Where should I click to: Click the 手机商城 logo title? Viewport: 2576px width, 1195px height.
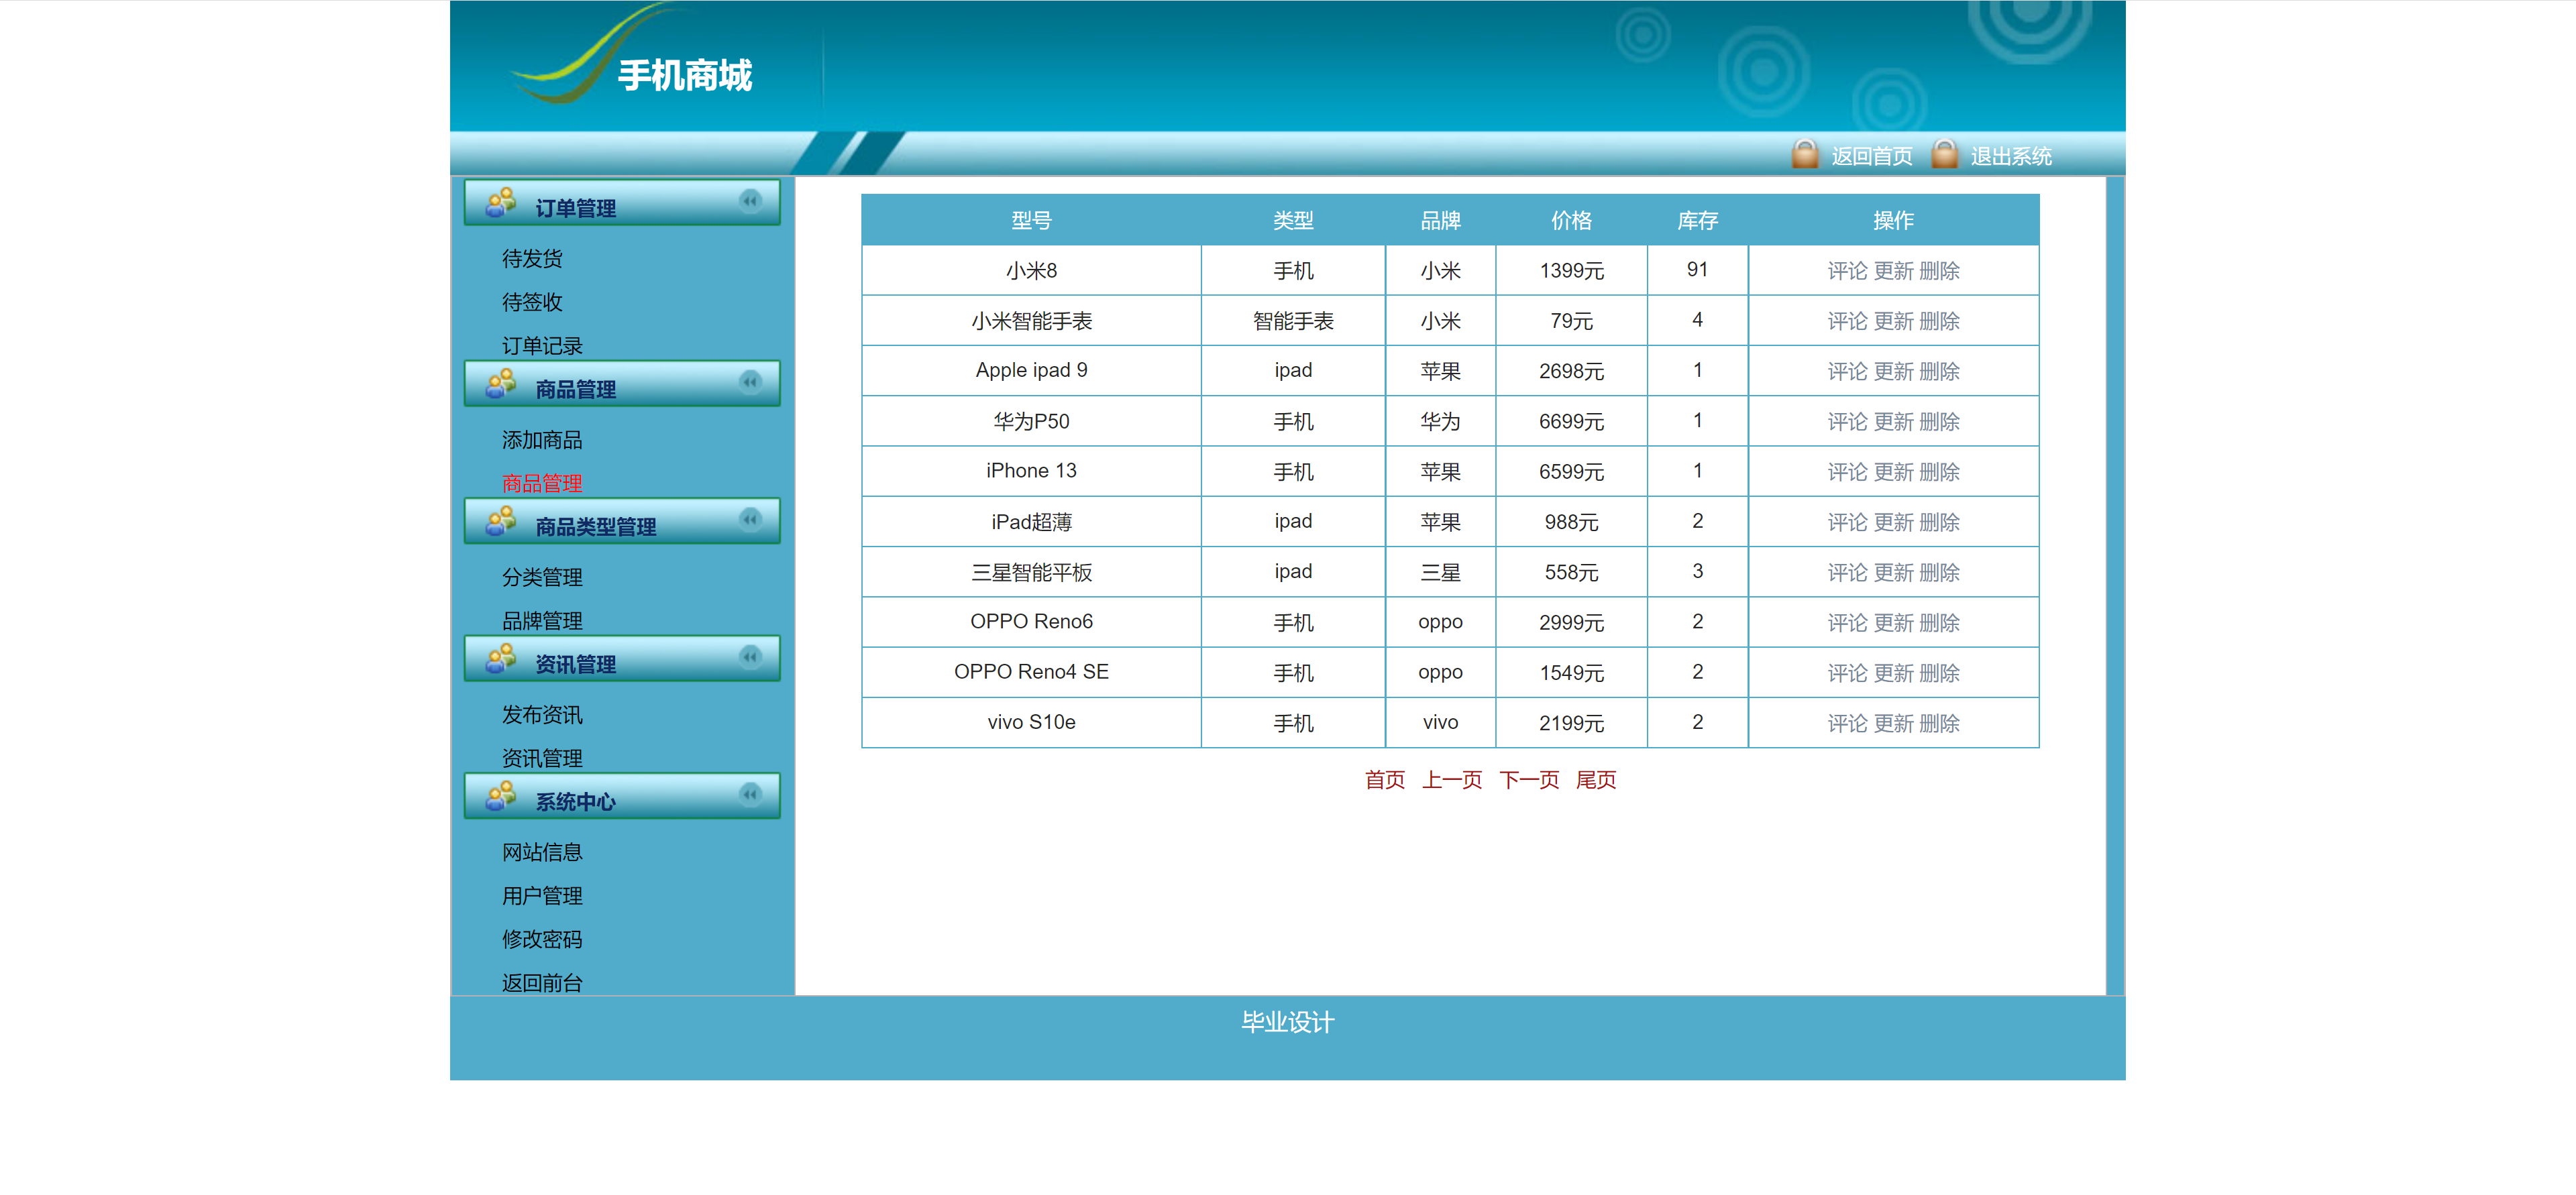pyautogui.click(x=685, y=76)
